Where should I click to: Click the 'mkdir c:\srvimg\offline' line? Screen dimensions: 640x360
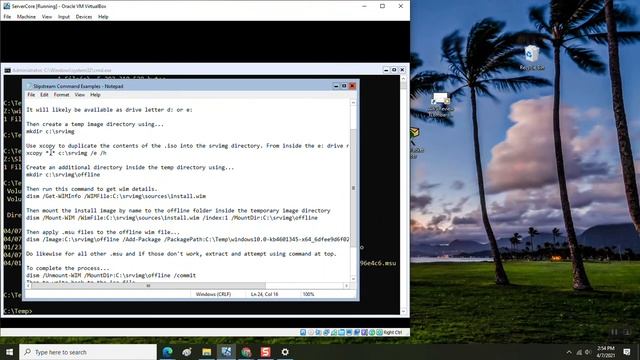click(63, 175)
